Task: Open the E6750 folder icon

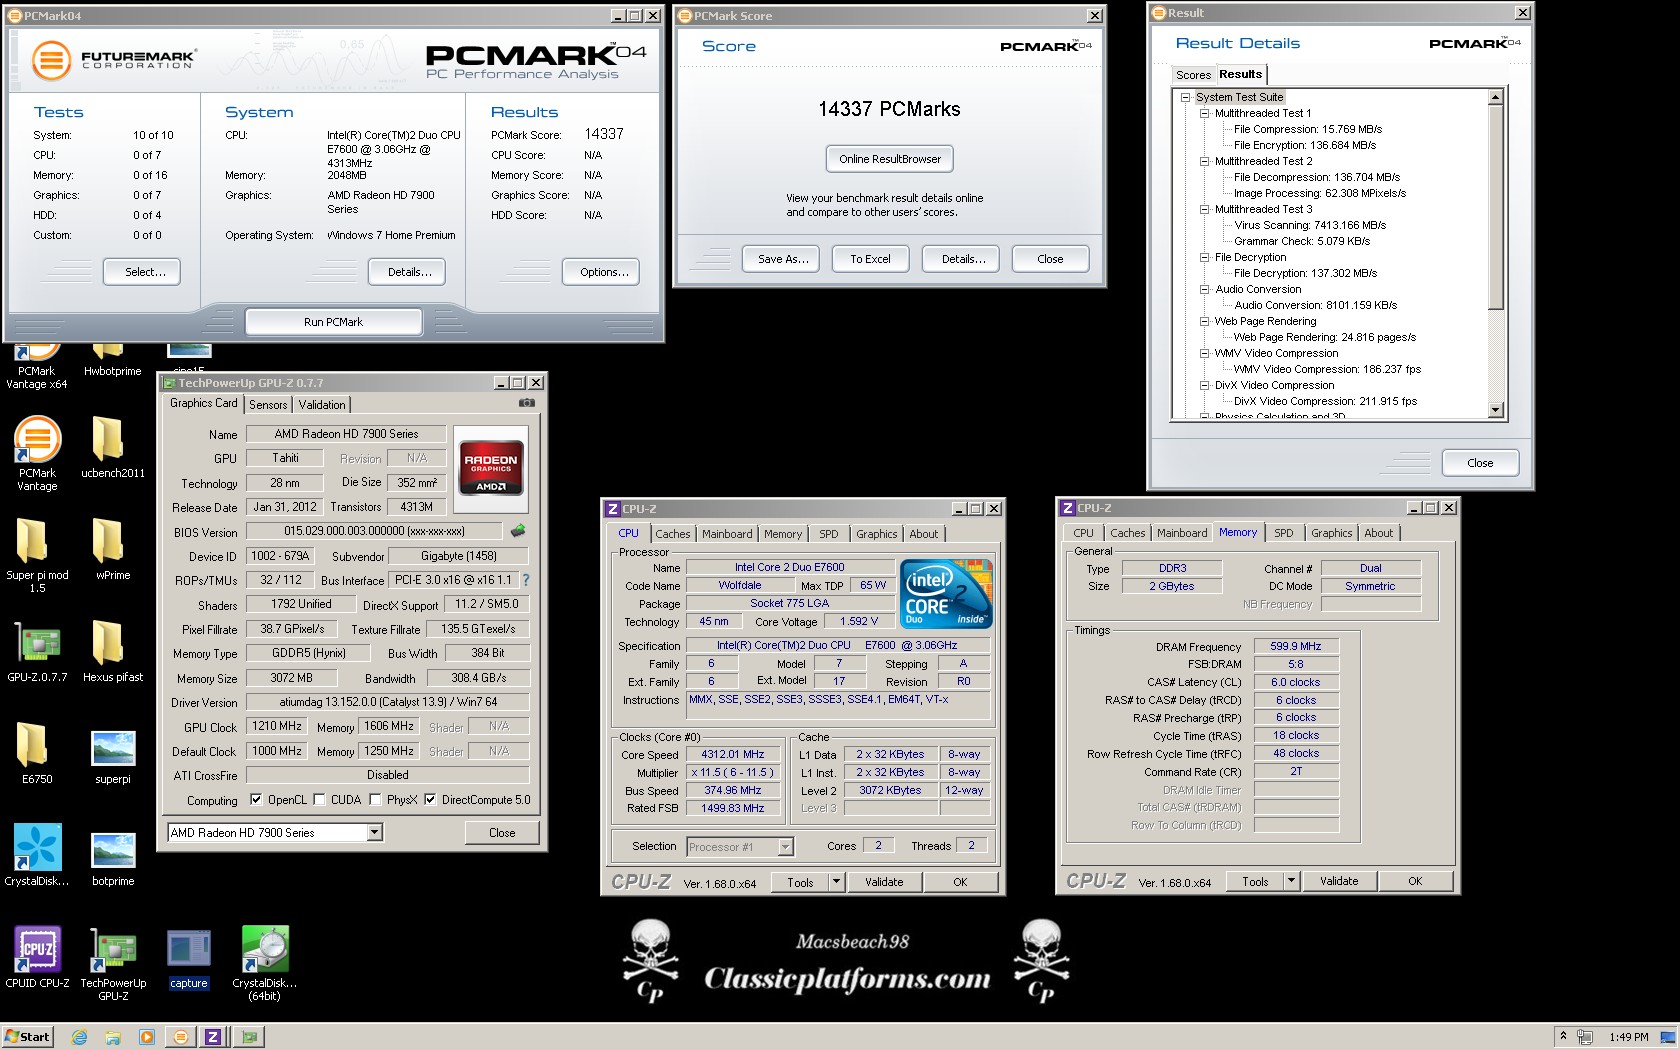Action: tap(37, 754)
